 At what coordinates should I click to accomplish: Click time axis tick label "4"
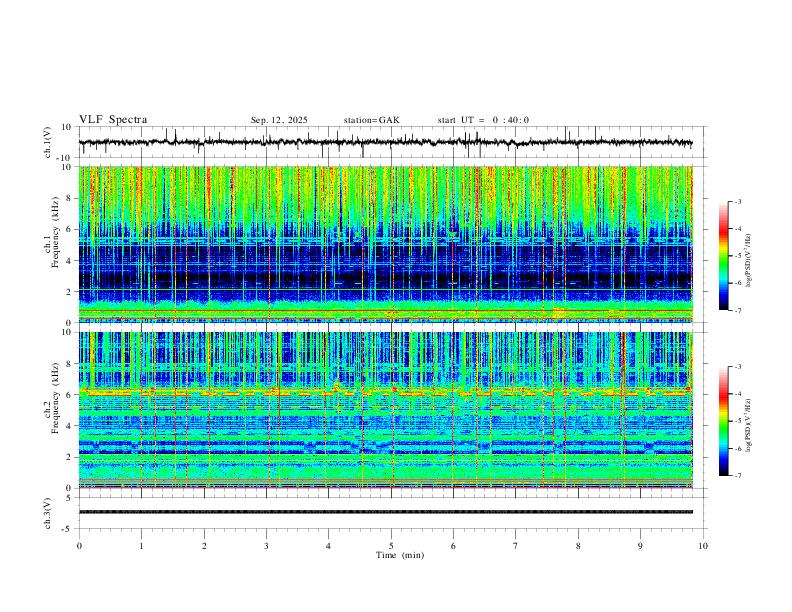[328, 546]
